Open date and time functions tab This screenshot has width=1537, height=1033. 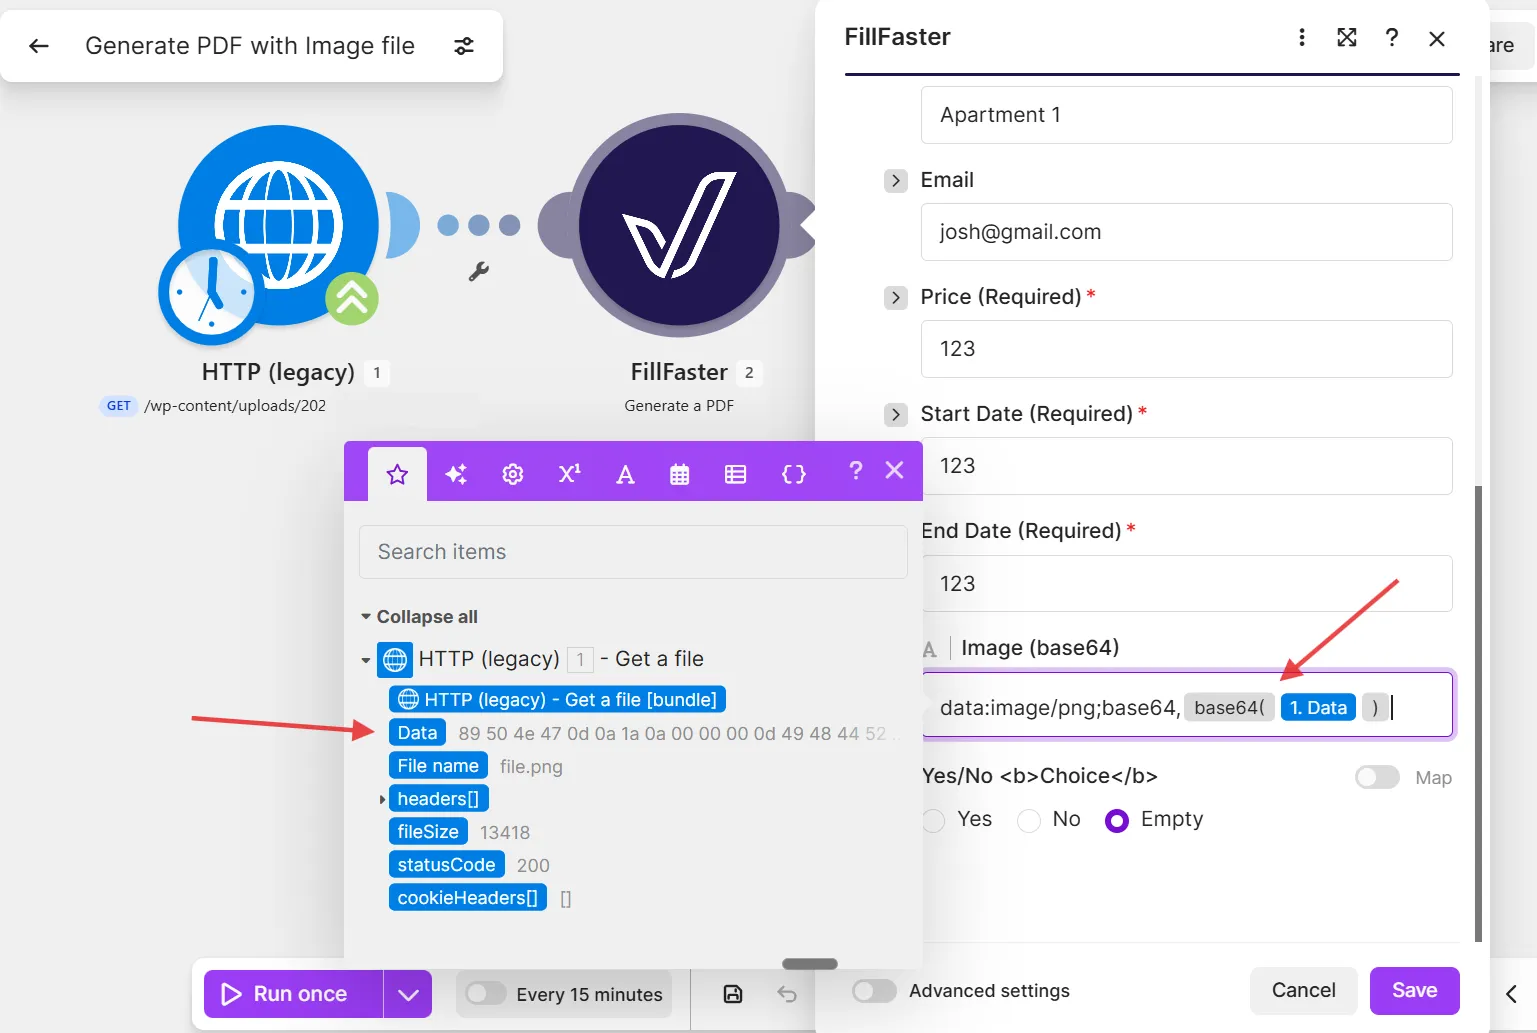coord(680,474)
